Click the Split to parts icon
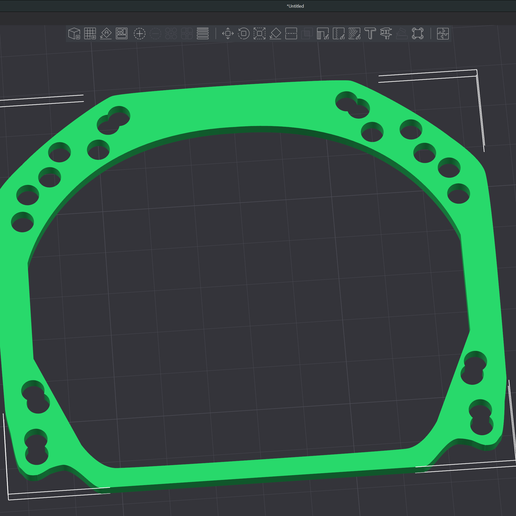This screenshot has width=516, height=516. pyautogui.click(x=187, y=34)
